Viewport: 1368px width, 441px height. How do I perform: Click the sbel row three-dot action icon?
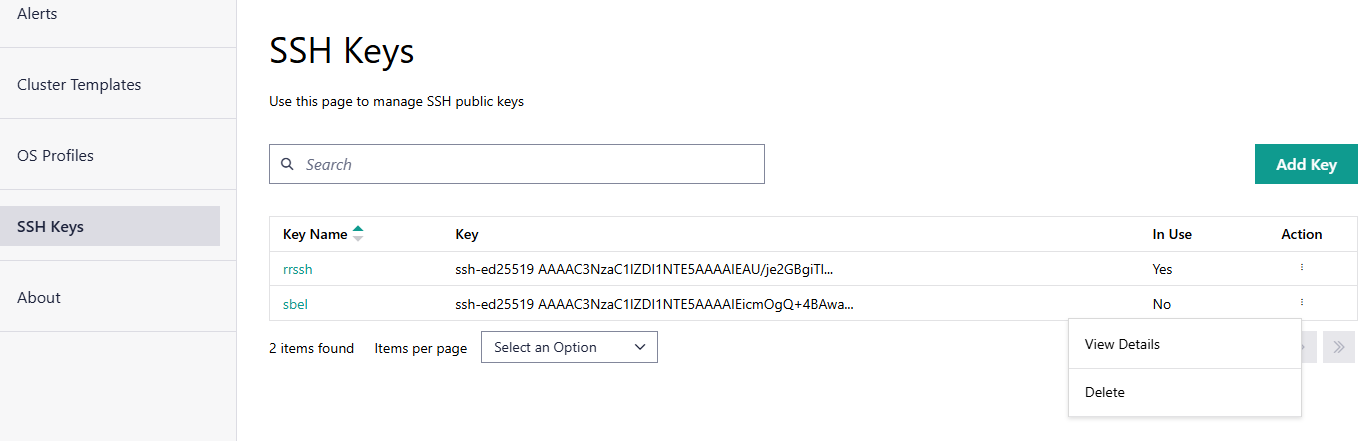click(1301, 302)
